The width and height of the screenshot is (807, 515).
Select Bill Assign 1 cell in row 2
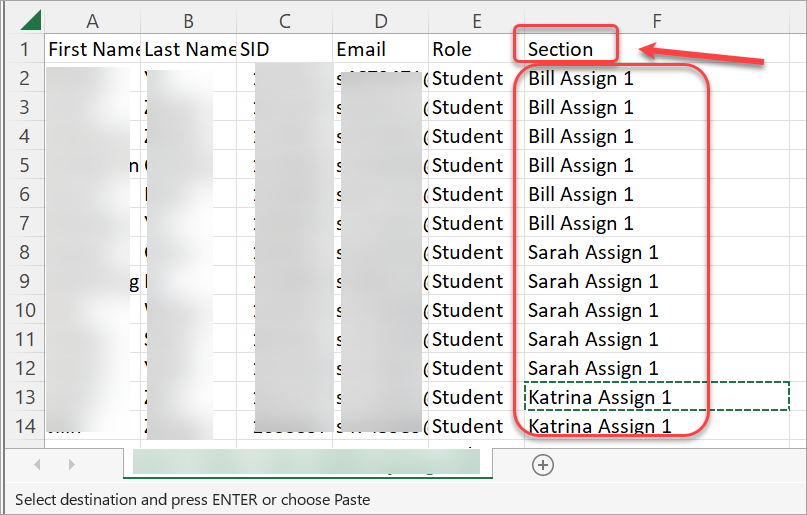tap(657, 78)
